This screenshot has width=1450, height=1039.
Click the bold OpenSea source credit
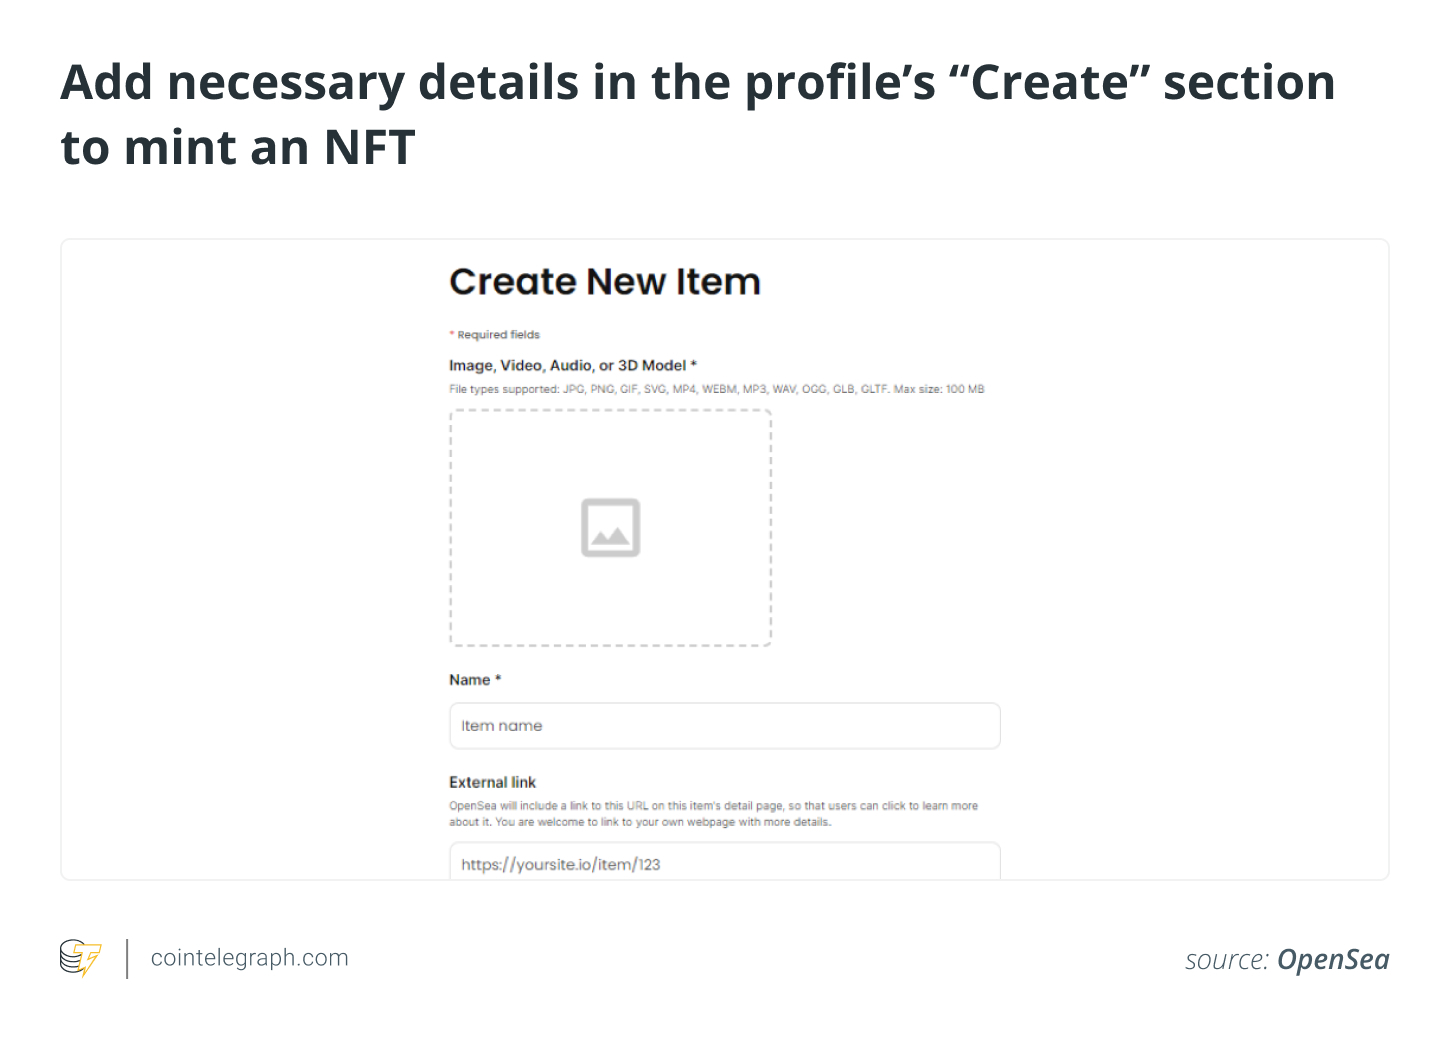1333,960
